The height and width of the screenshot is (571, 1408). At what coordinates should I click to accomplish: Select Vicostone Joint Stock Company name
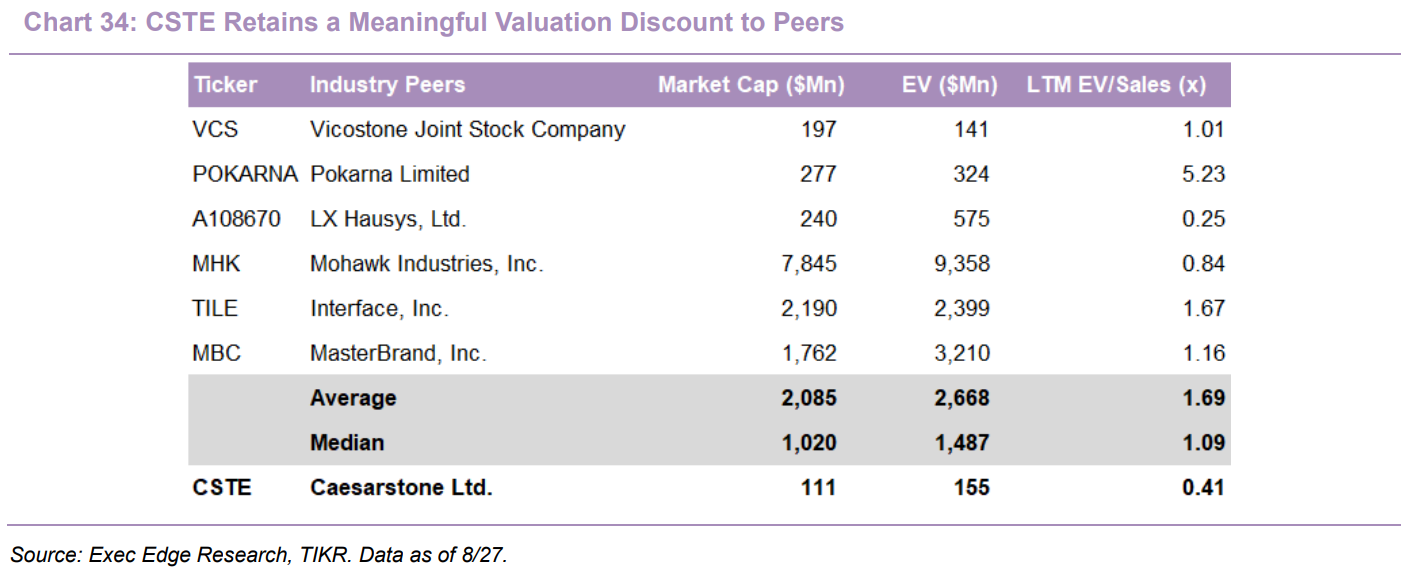467,129
